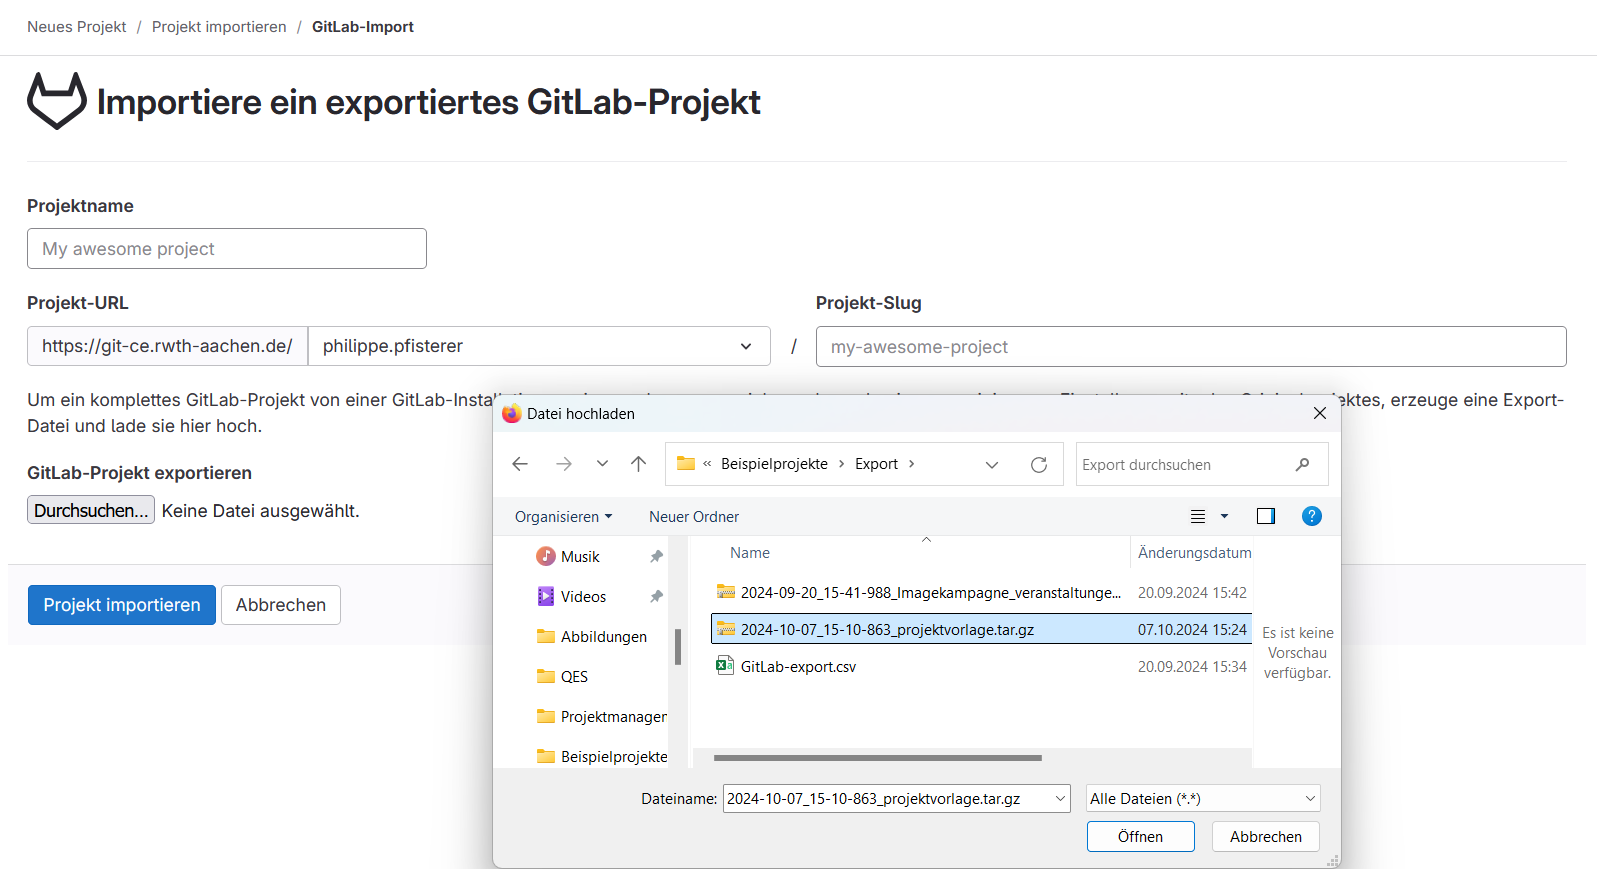Click the double-chevron path overflow in address bar
The width and height of the screenshot is (1597, 869).
tap(707, 464)
